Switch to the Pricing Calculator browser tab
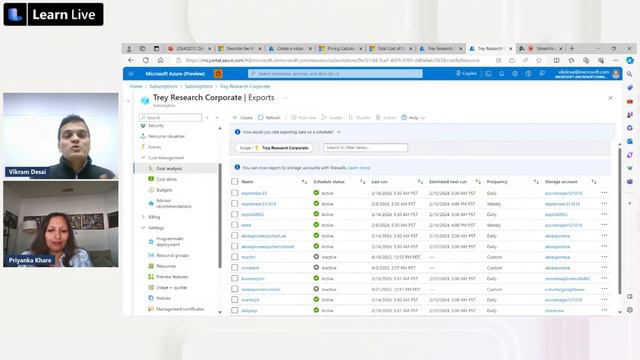 [340, 49]
